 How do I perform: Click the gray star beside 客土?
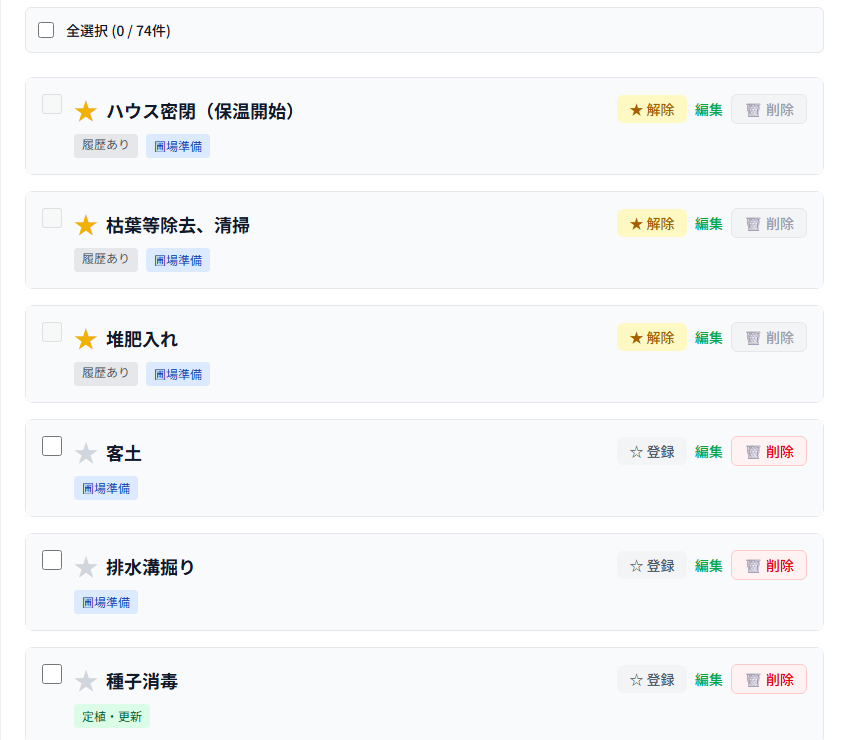coord(86,454)
